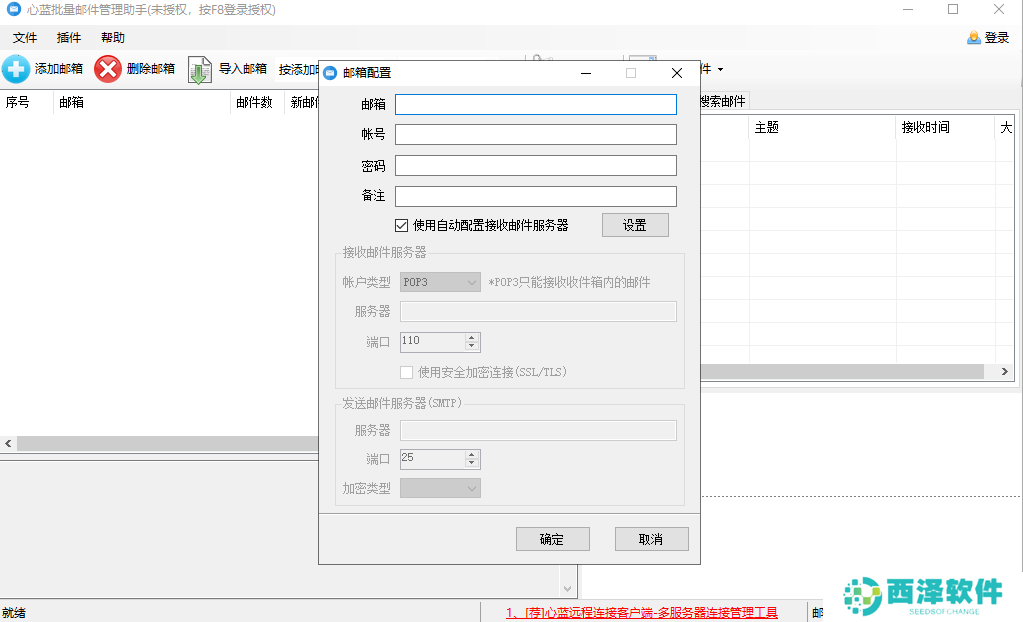Decrease the SMTP port 25 value
The height and width of the screenshot is (622, 1023).
[x=472, y=463]
